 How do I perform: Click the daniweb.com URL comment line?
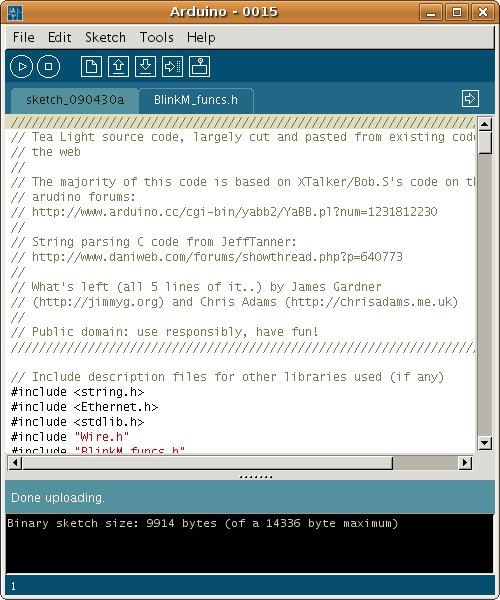[207, 257]
